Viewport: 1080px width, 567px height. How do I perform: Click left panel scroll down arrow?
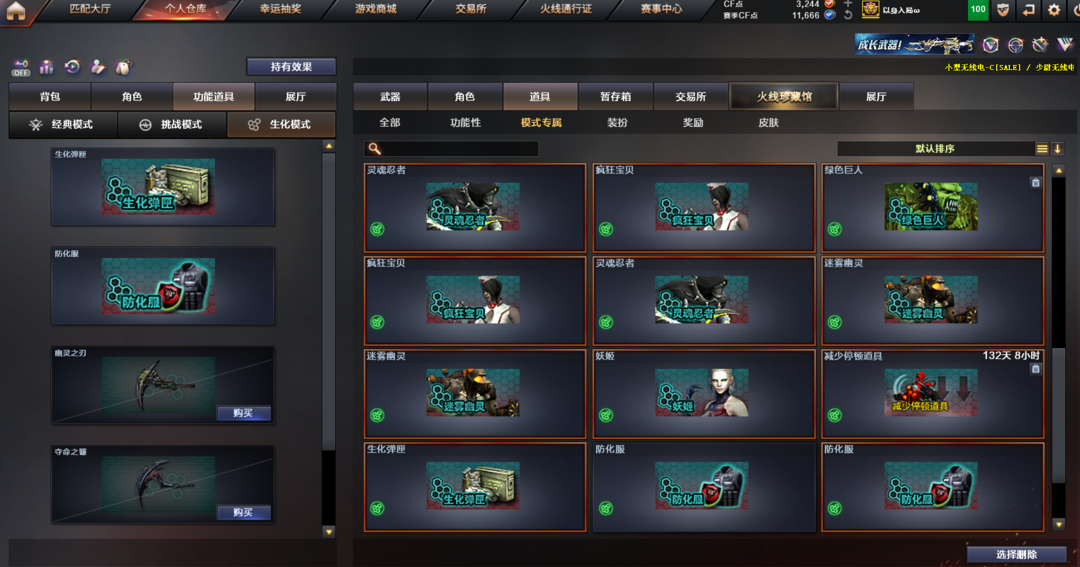click(329, 531)
